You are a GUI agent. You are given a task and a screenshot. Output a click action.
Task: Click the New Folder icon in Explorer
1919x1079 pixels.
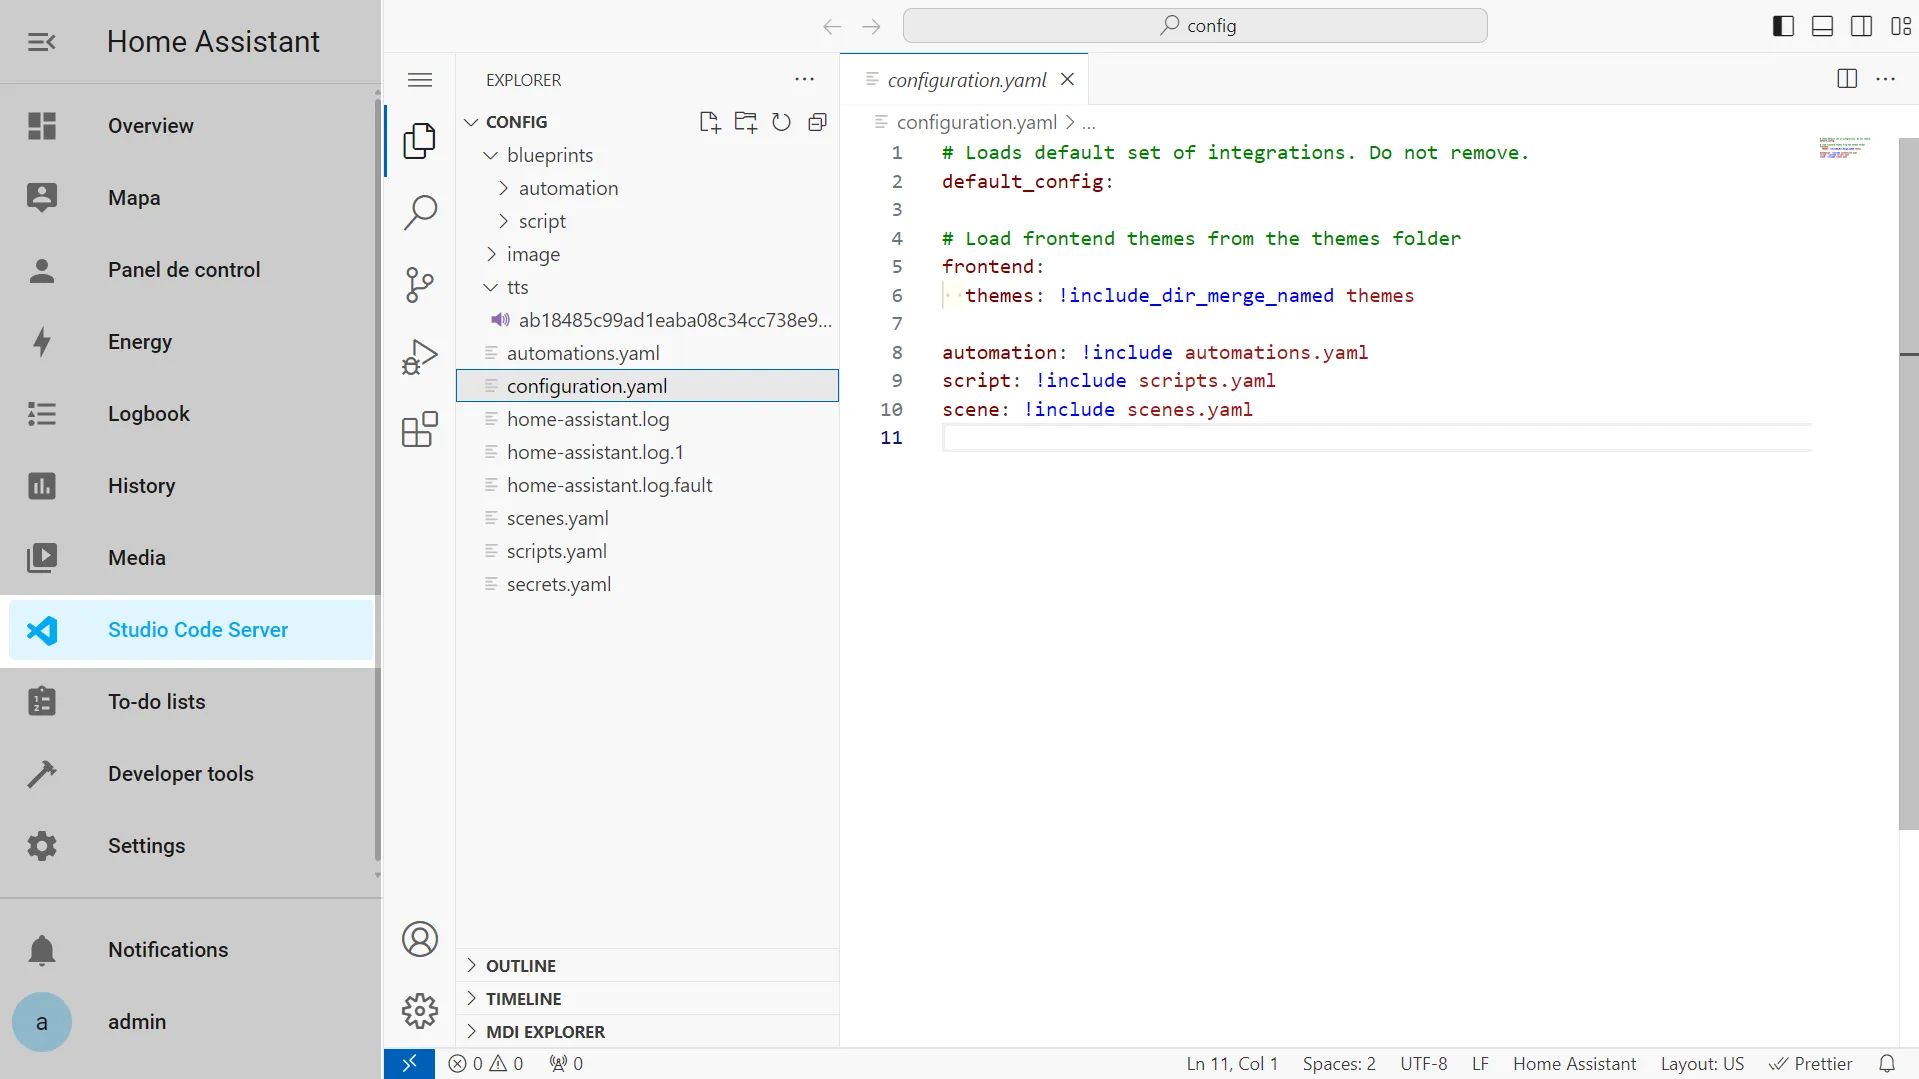745,122
